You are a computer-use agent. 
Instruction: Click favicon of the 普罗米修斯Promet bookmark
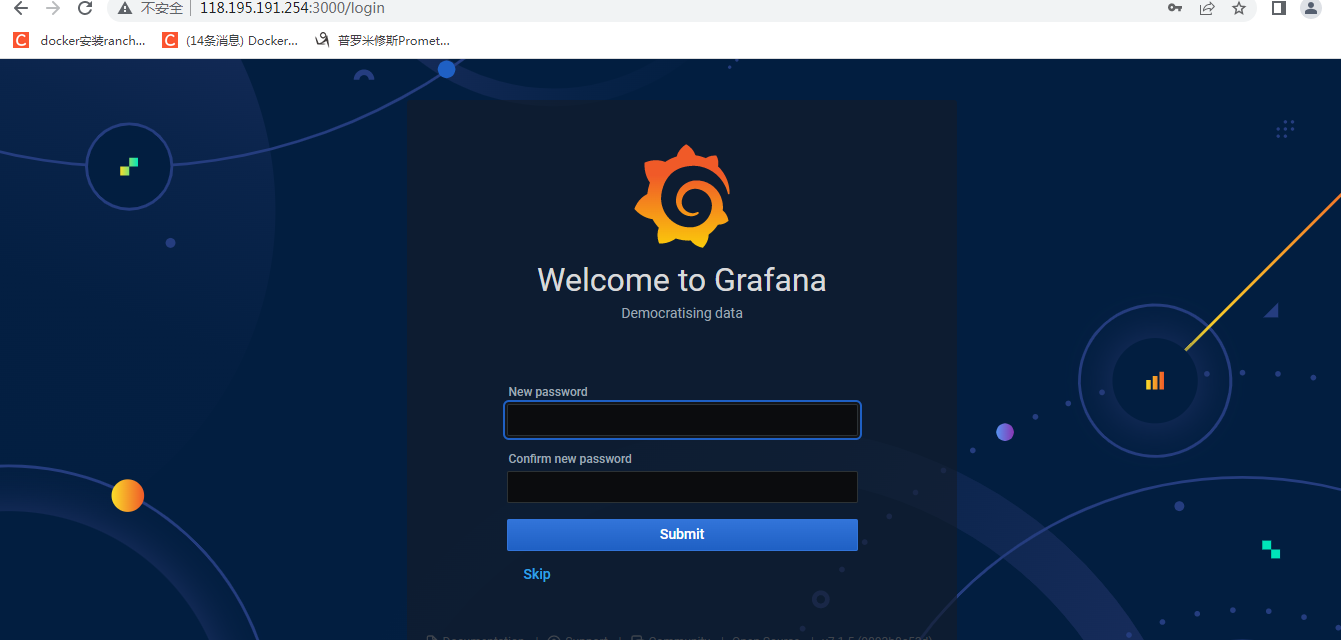click(x=322, y=40)
